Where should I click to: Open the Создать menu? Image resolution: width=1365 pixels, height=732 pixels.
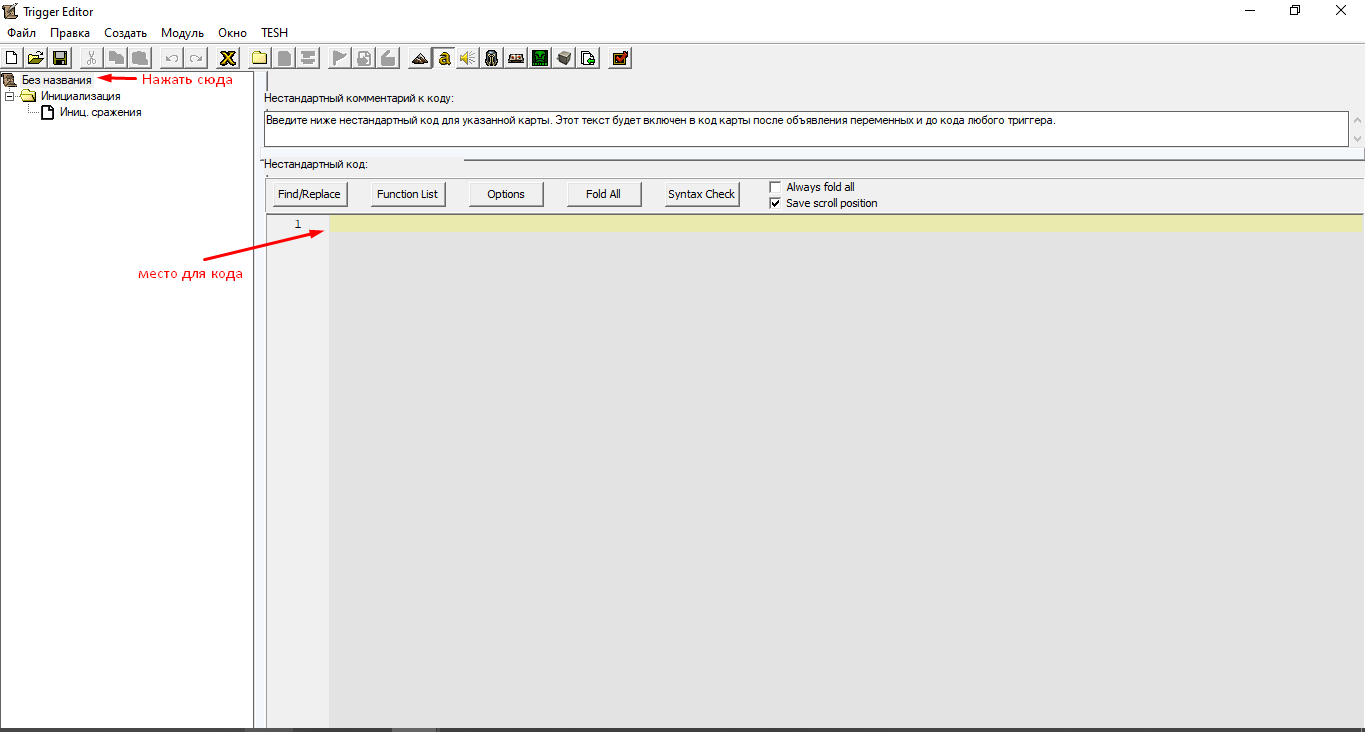point(126,33)
